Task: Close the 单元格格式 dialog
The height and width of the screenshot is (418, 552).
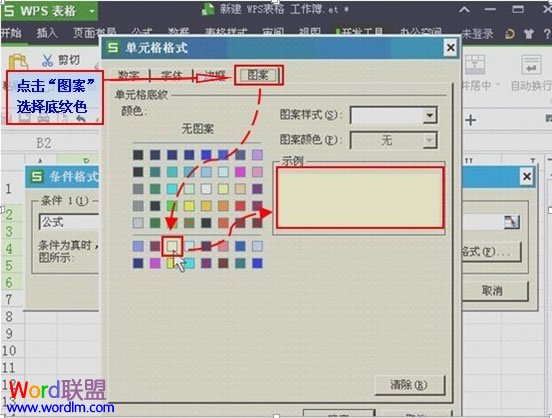Action: [451, 48]
